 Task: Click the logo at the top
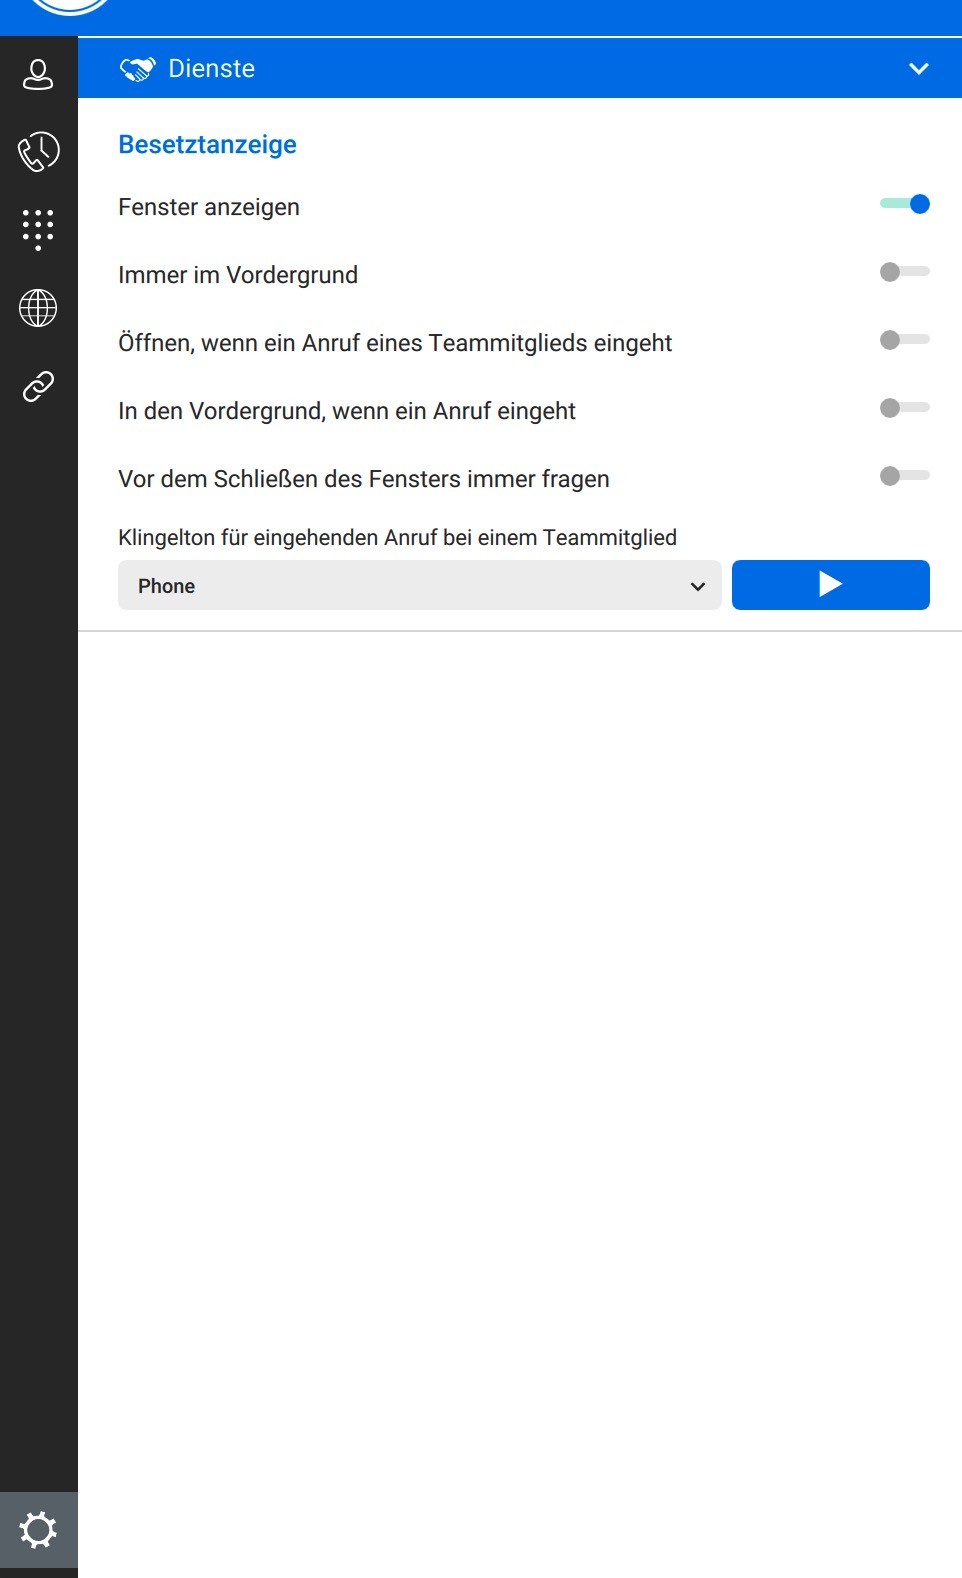click(x=68, y=10)
